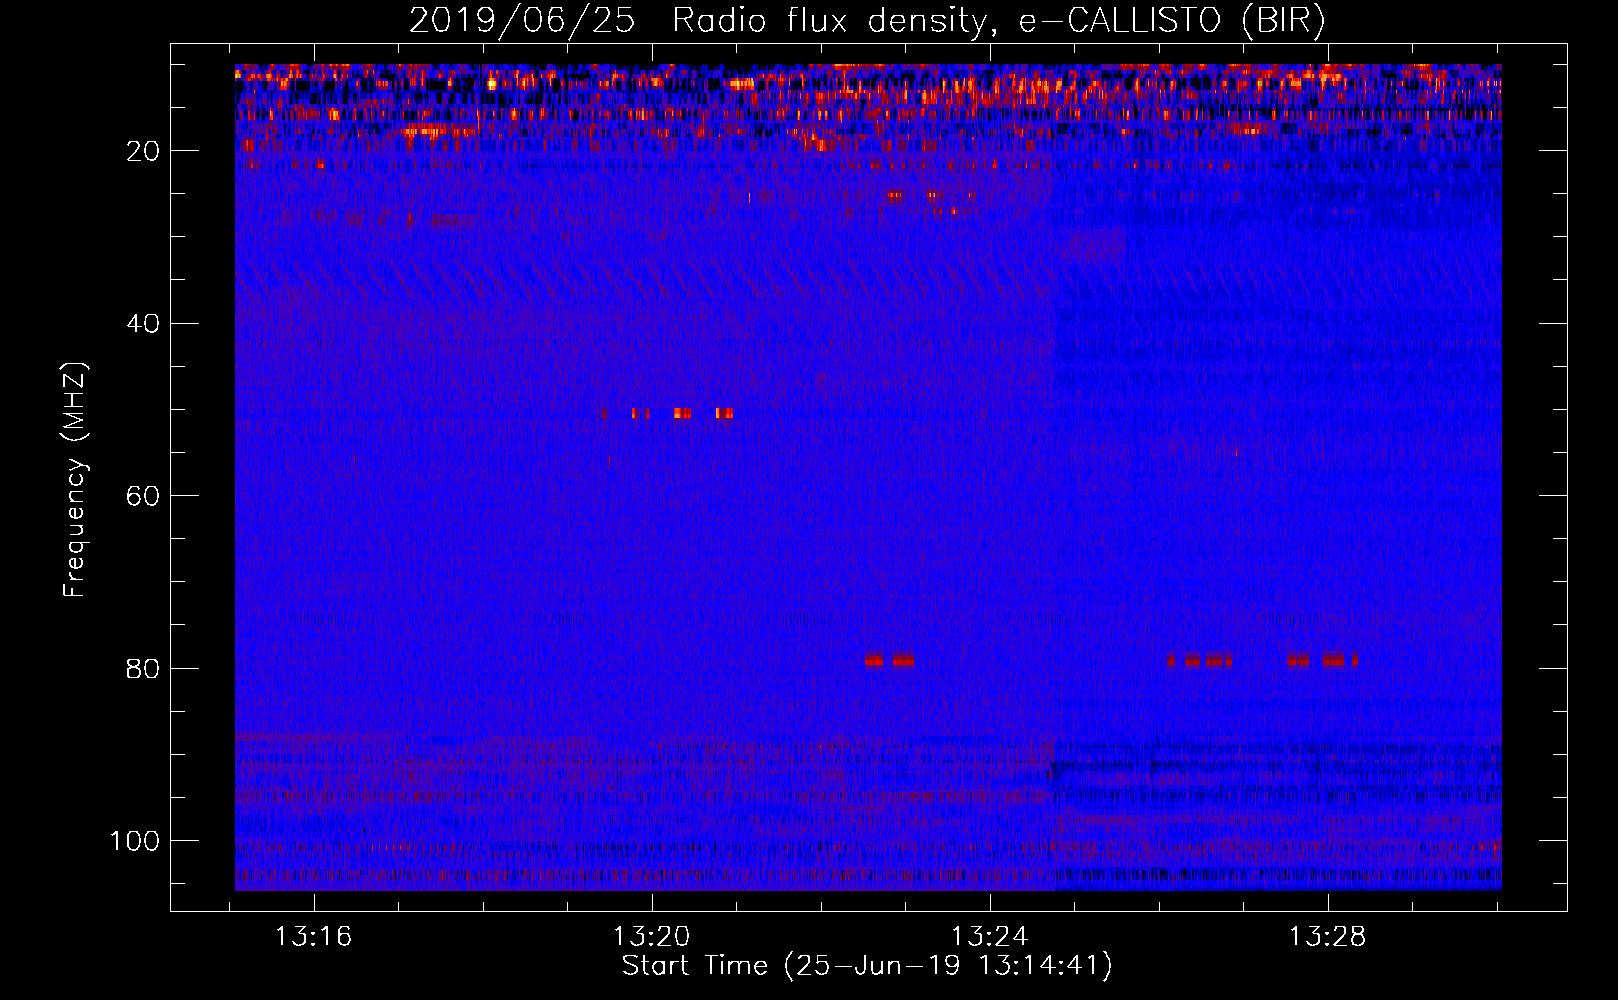Click the plot title '2019/06/25 Radio flux density, e-CALLISTO (BIR)'
This screenshot has width=1618, height=1000.
coord(867,21)
